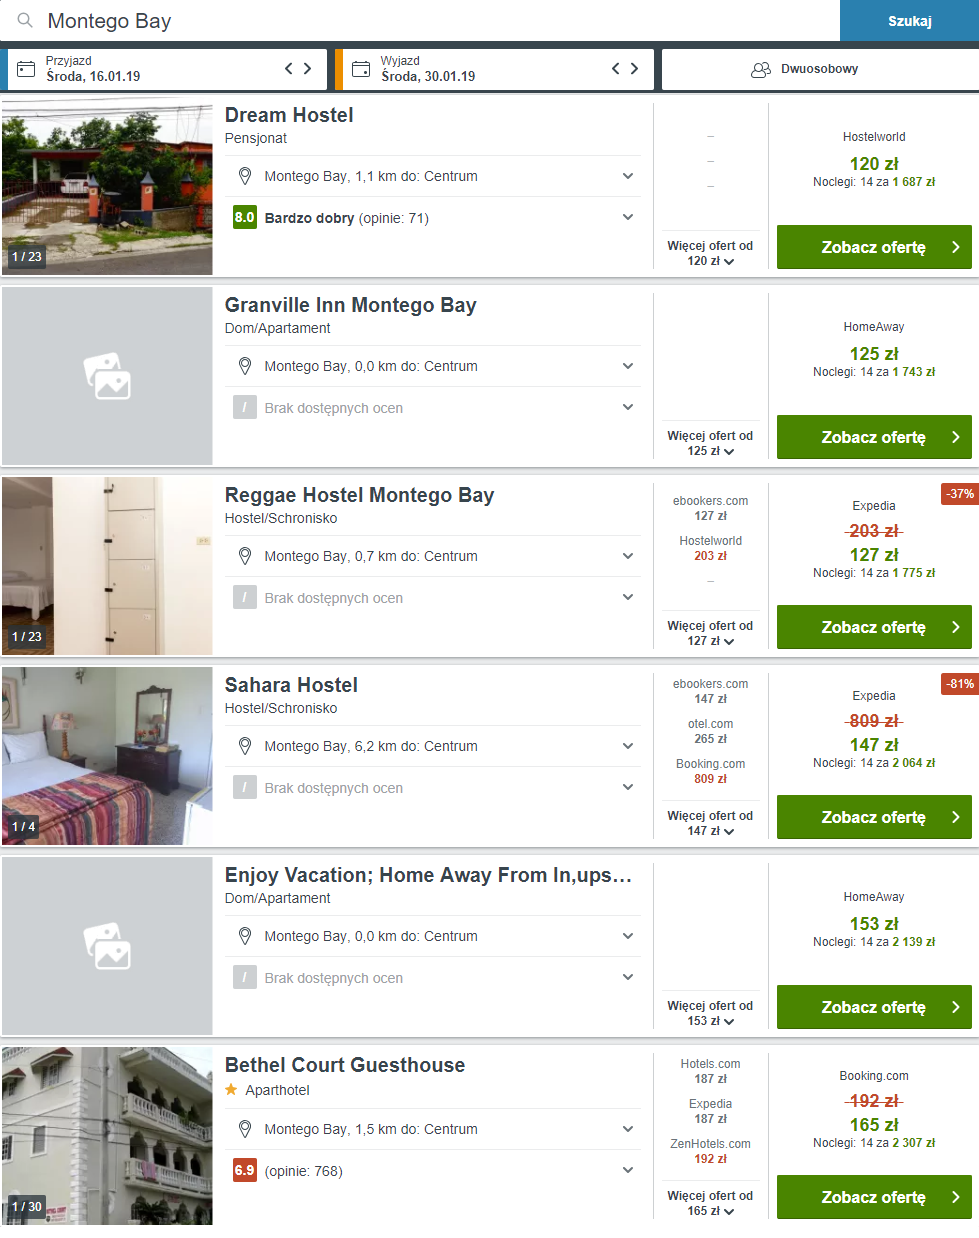This screenshot has height=1238, width=979.
Task: Select the ebookers.com 147 zł offer
Action: coord(710,691)
